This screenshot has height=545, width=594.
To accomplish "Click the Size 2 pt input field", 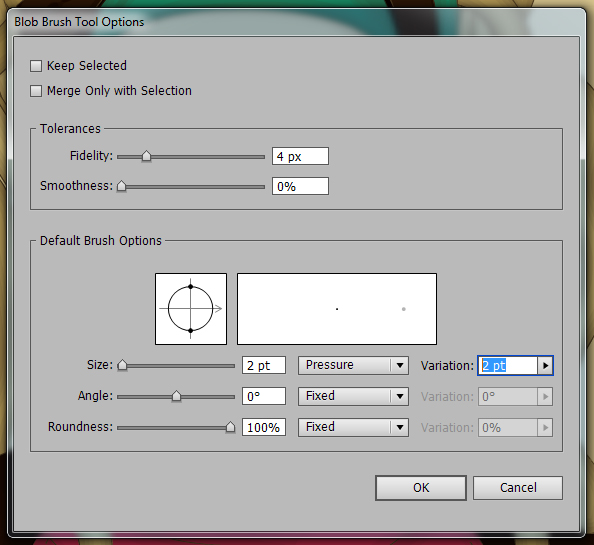I will click(264, 365).
